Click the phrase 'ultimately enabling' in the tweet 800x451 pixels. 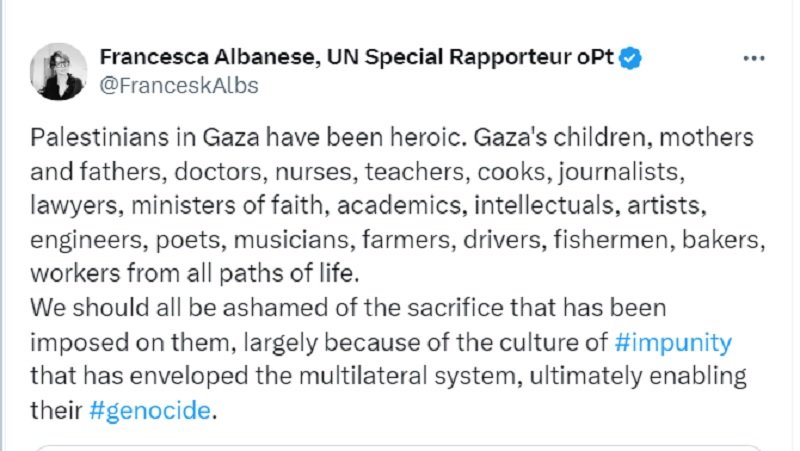(638, 377)
